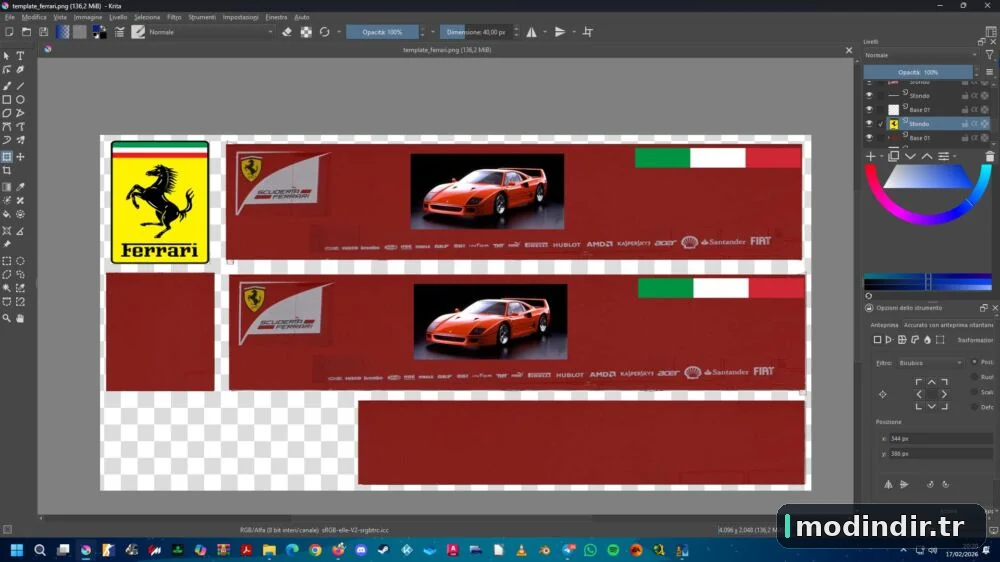1000x562 pixels.
Task: Select the Gradient tool
Action: click(x=7, y=187)
